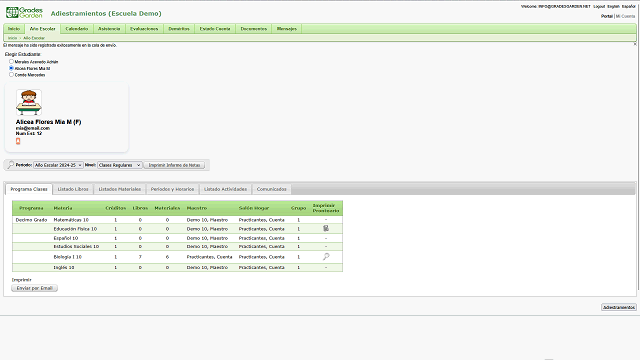Click the Enviar por Email button

35,288
